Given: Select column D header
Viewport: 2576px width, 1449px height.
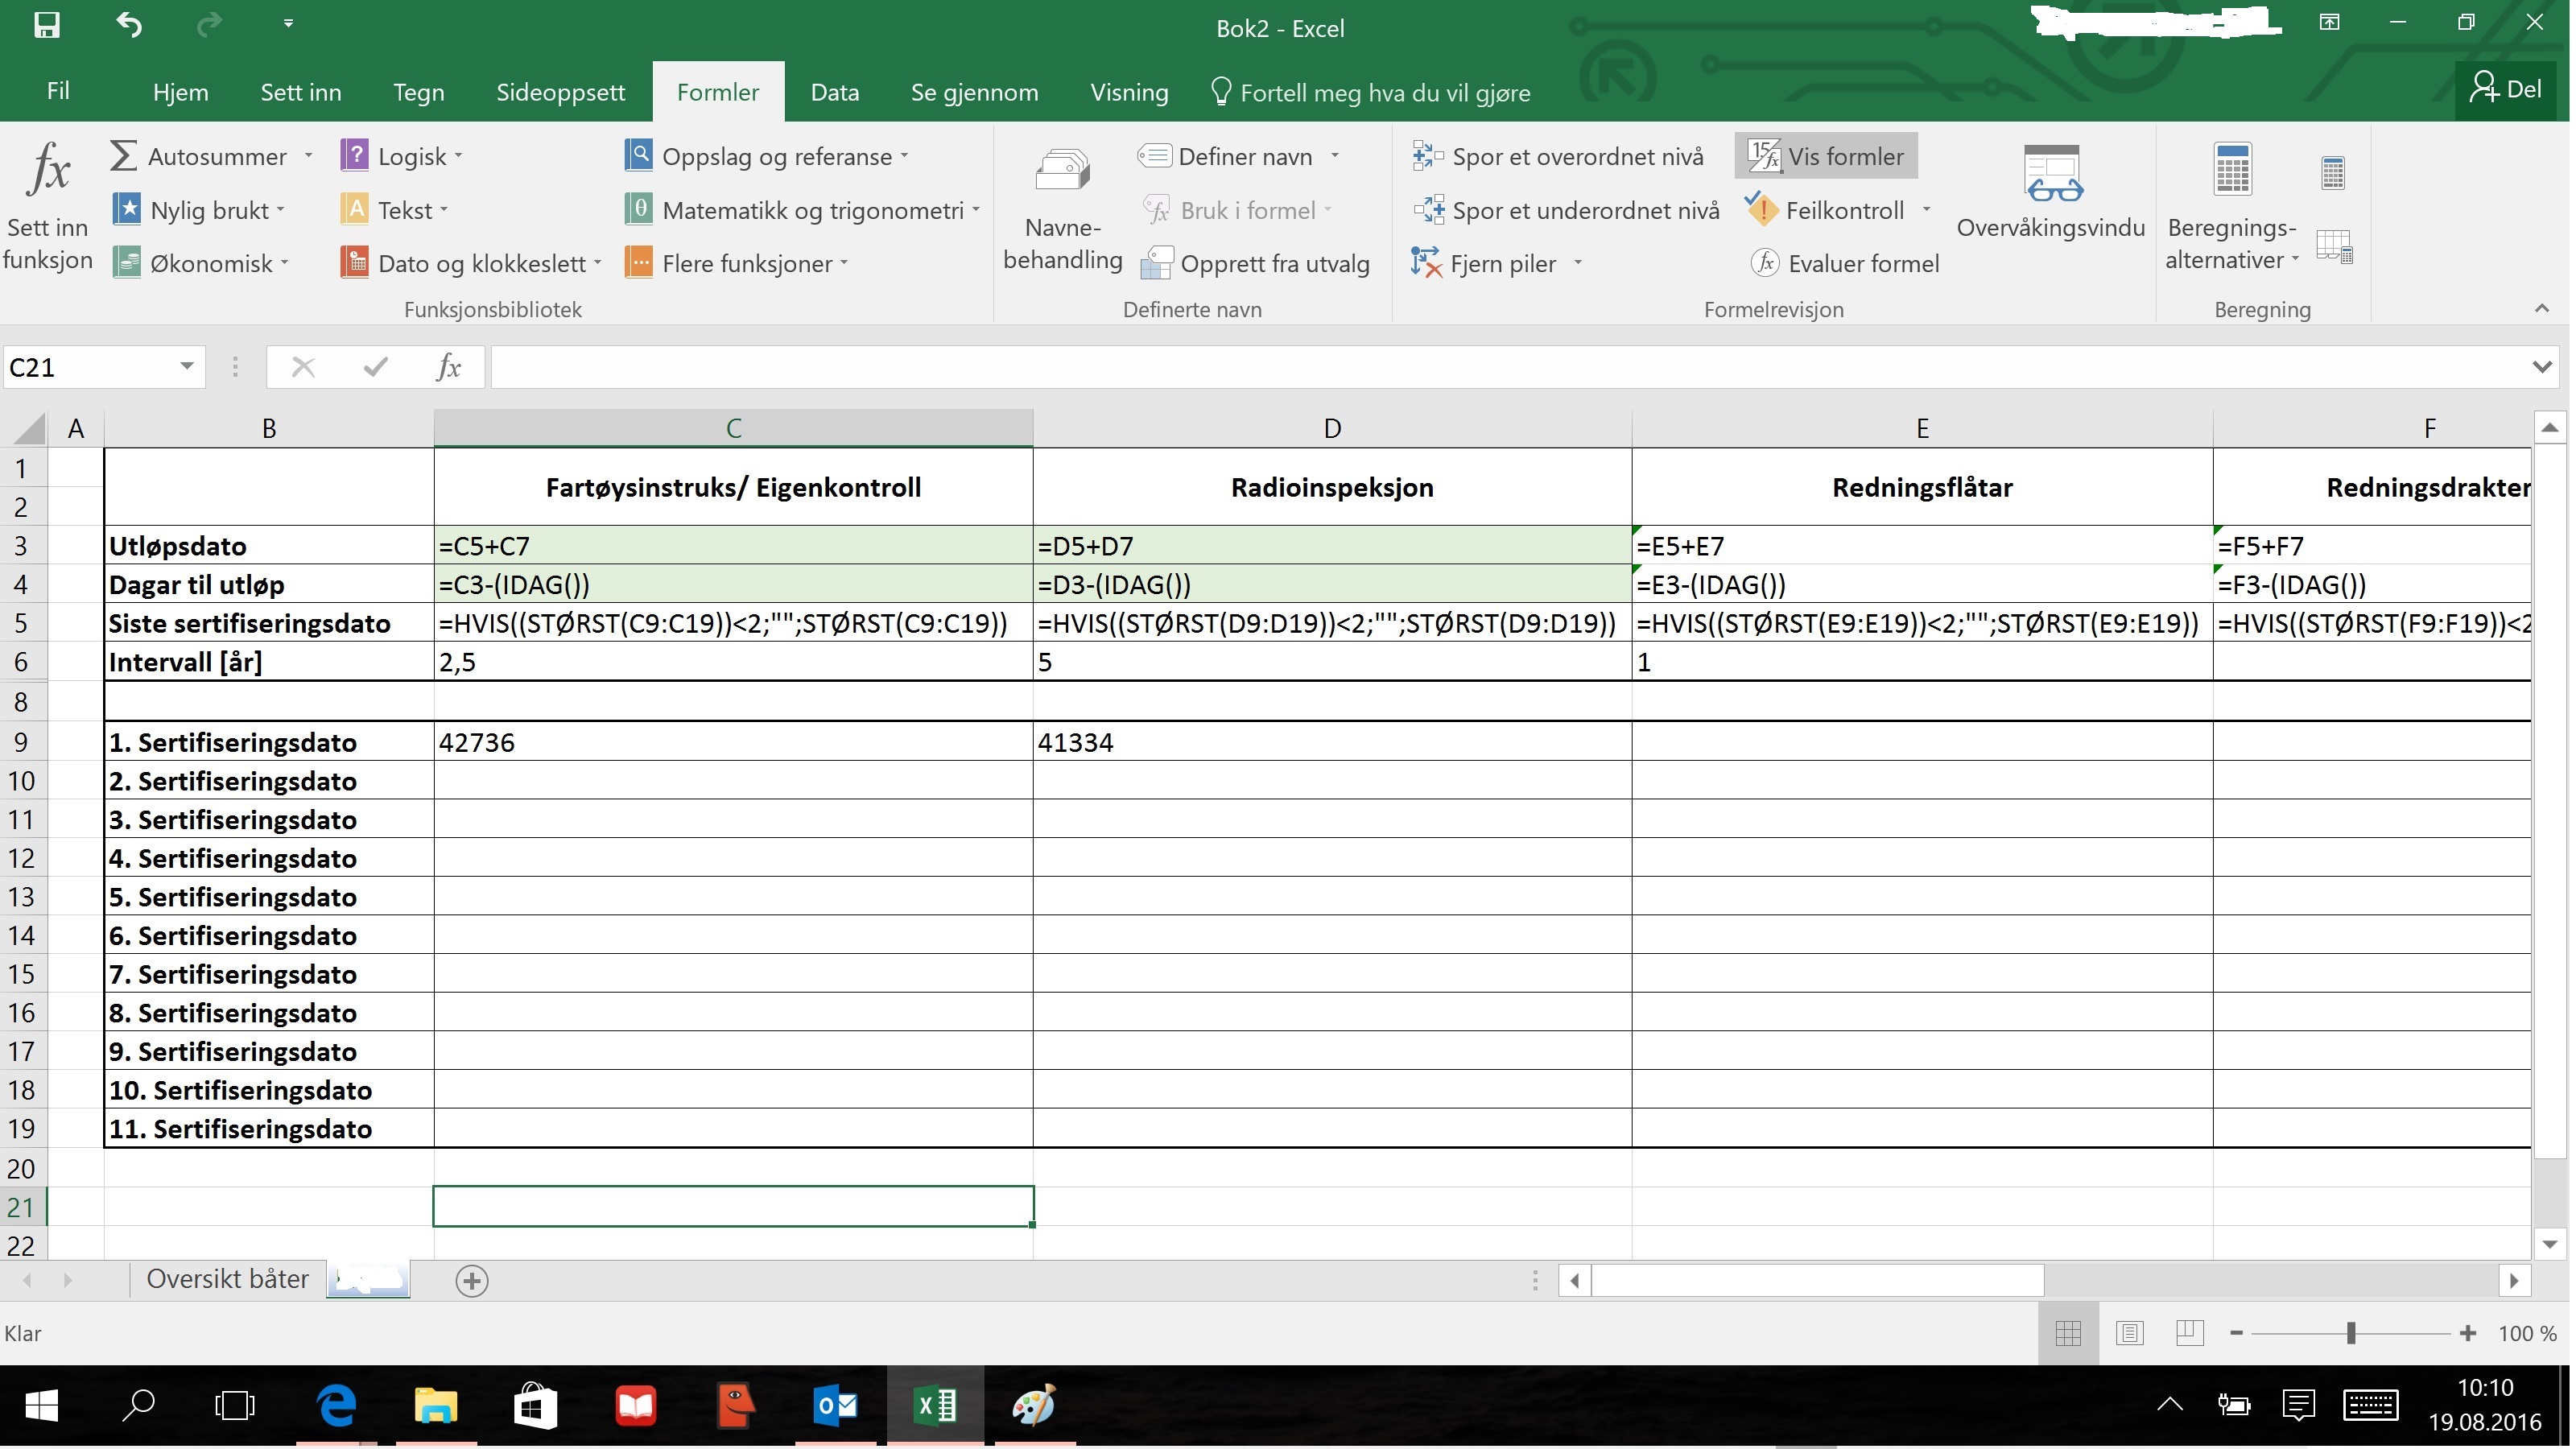Looking at the screenshot, I should point(1332,428).
